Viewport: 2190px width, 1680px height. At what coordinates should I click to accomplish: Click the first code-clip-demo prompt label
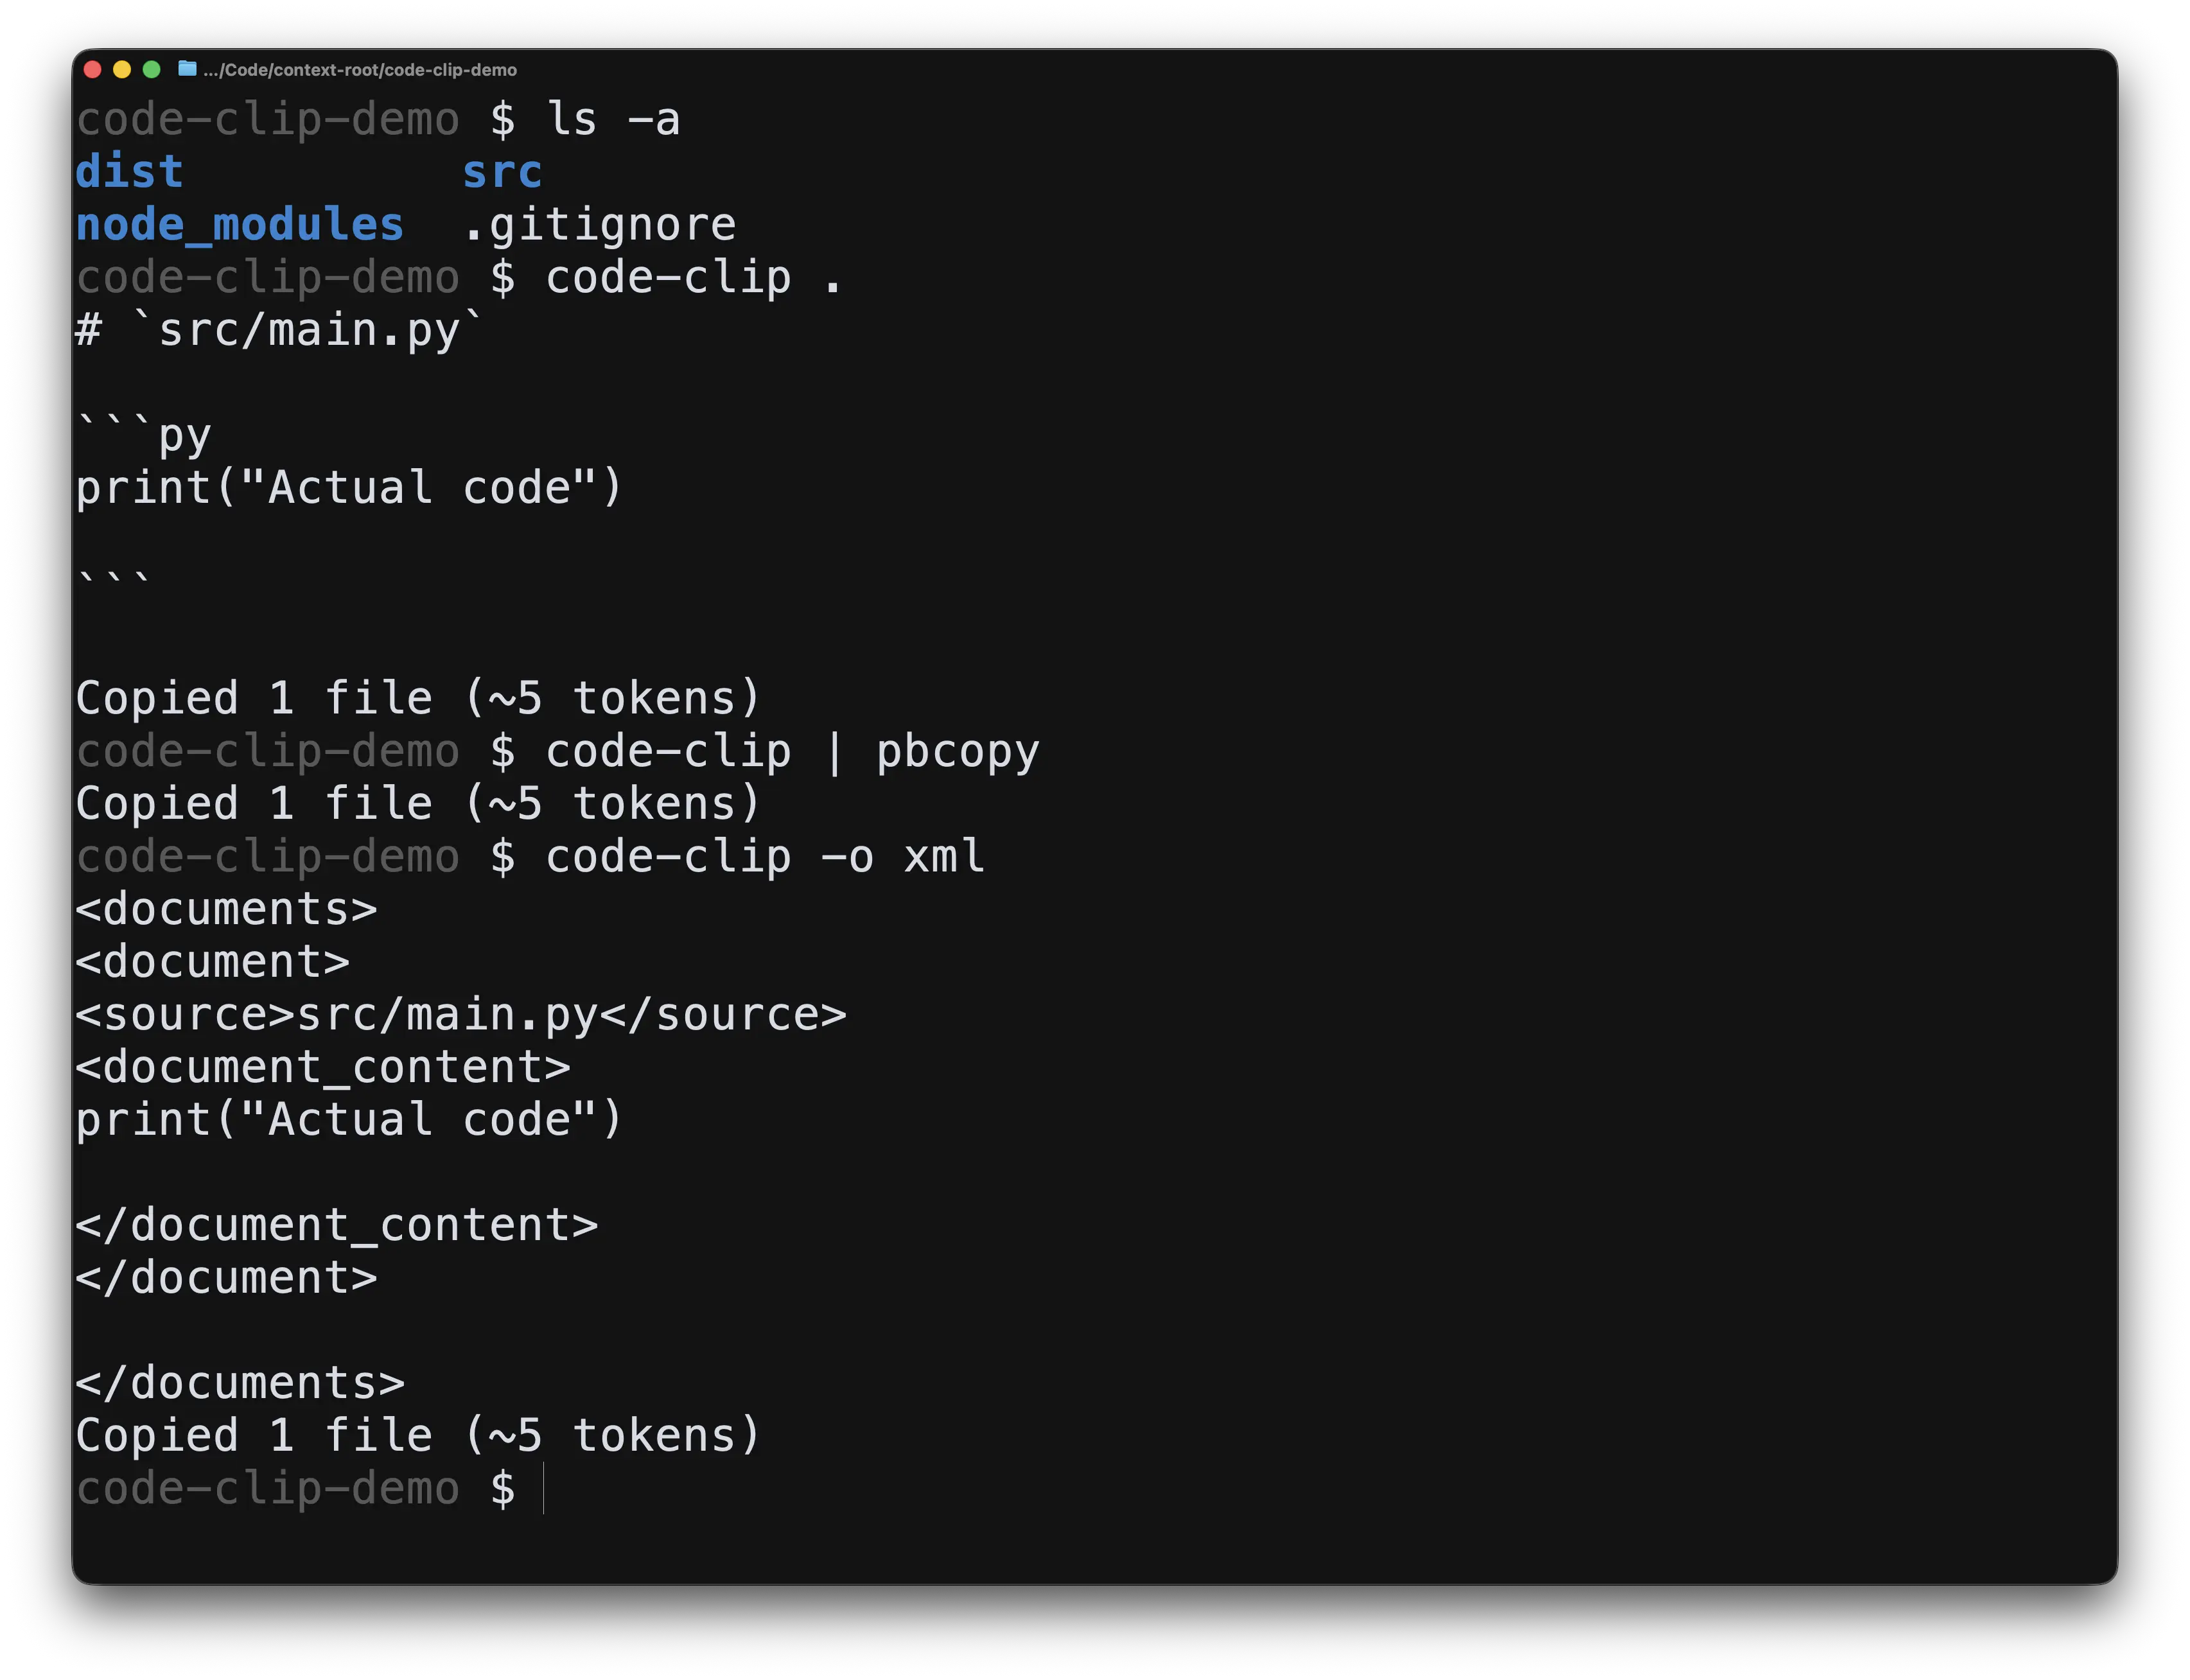(x=268, y=119)
